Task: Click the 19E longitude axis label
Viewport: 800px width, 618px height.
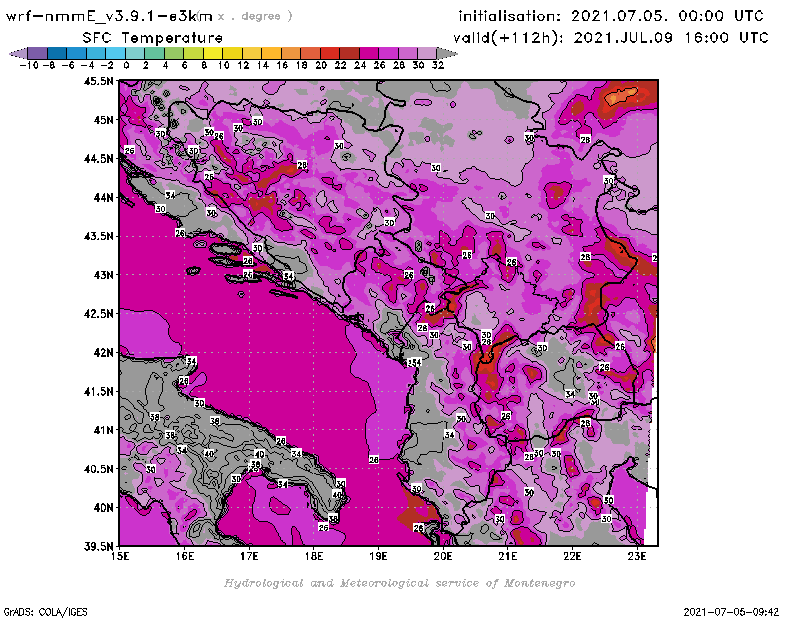Action: point(378,556)
